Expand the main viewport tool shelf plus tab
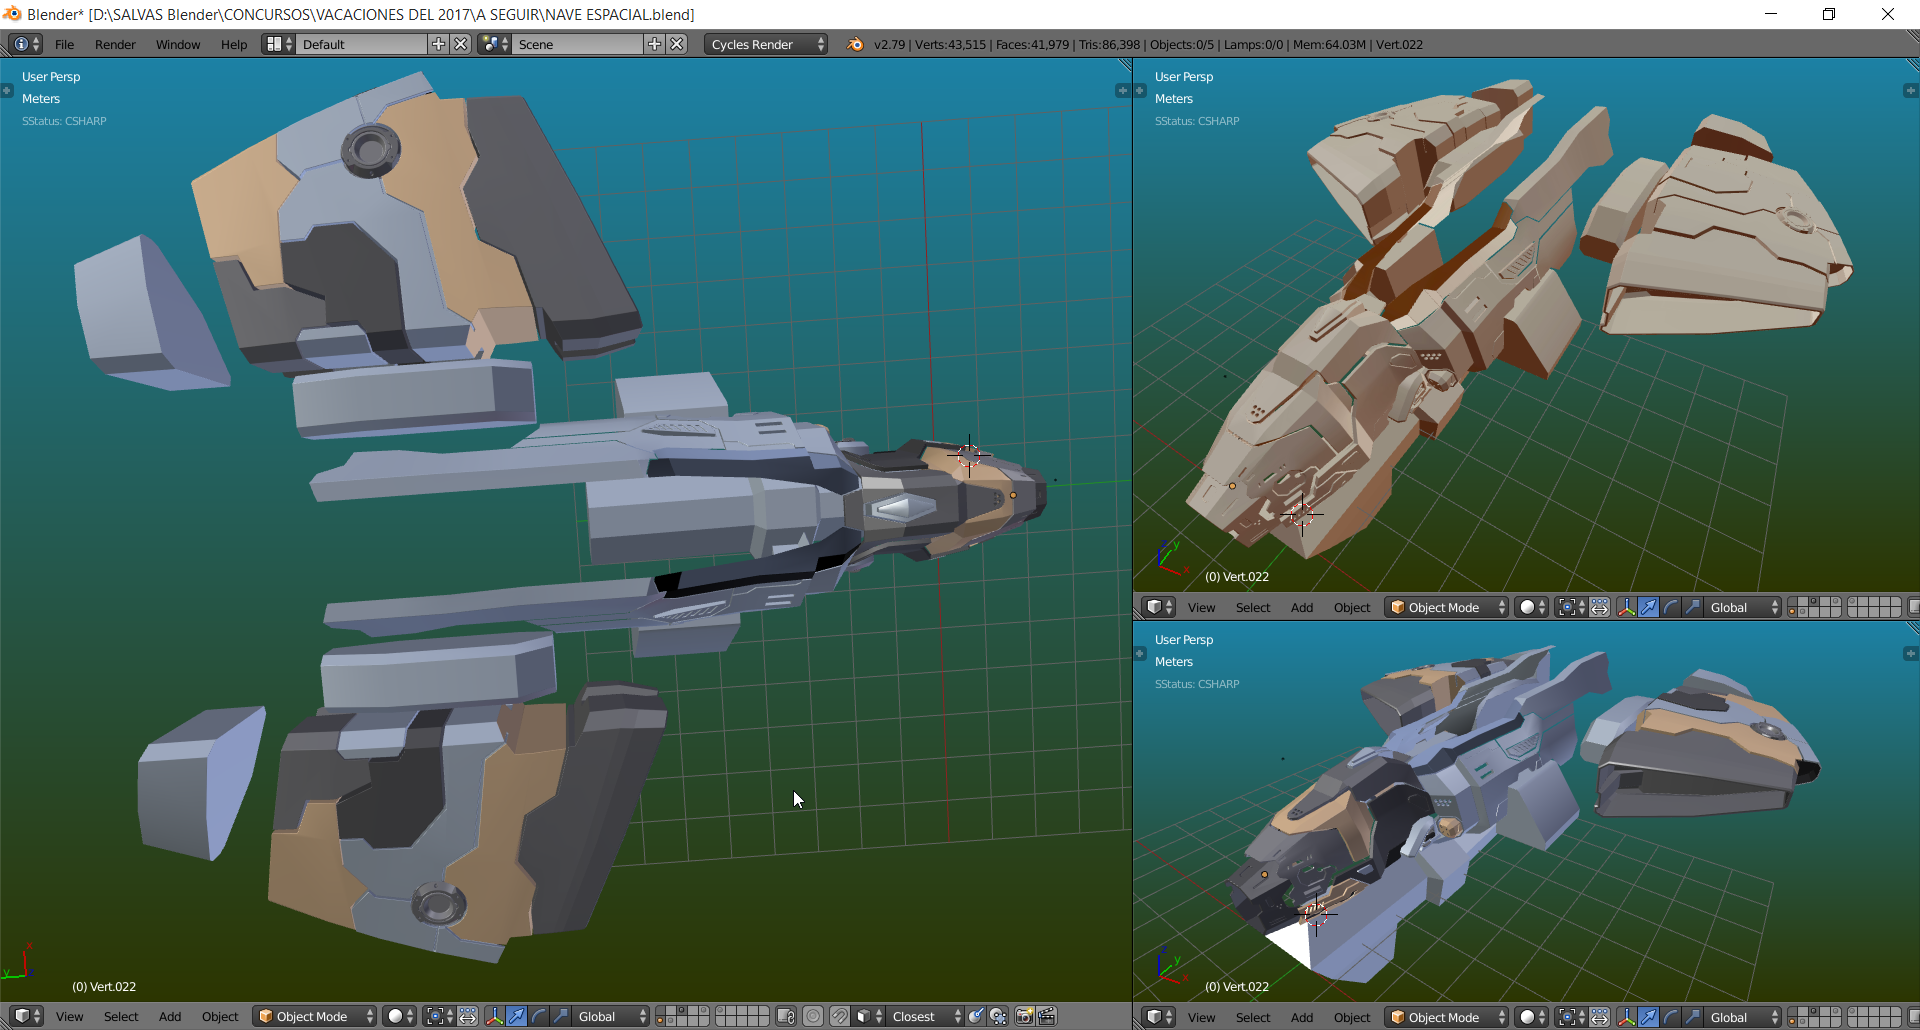1920x1030 pixels. (6, 90)
